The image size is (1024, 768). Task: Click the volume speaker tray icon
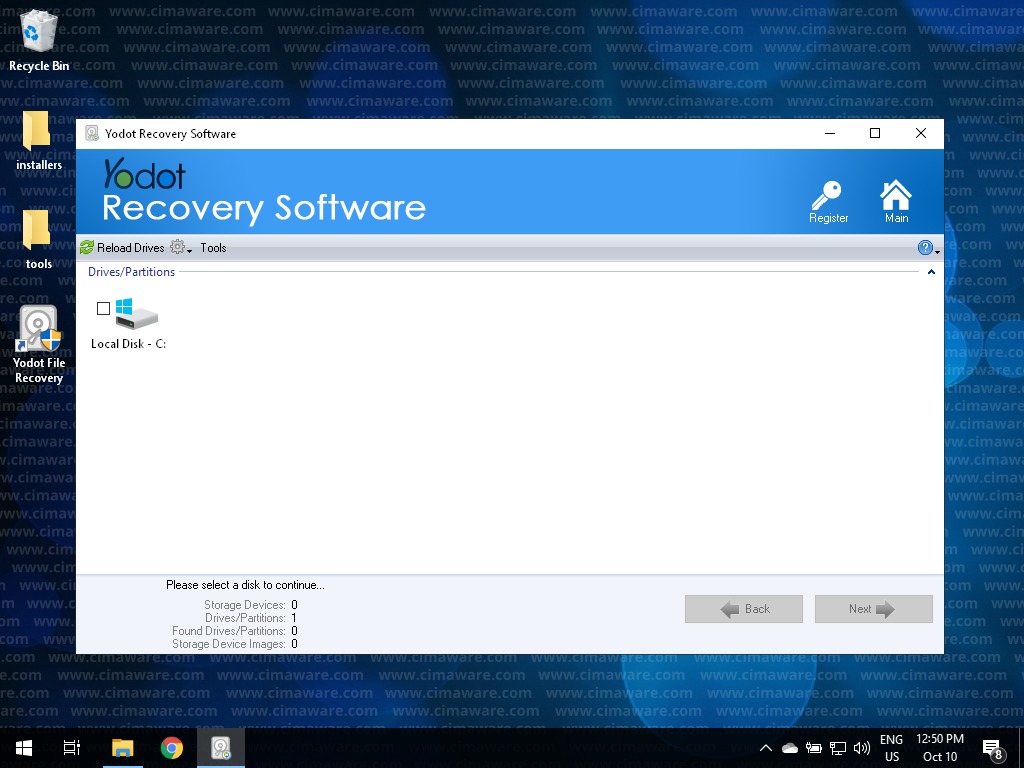(862, 748)
